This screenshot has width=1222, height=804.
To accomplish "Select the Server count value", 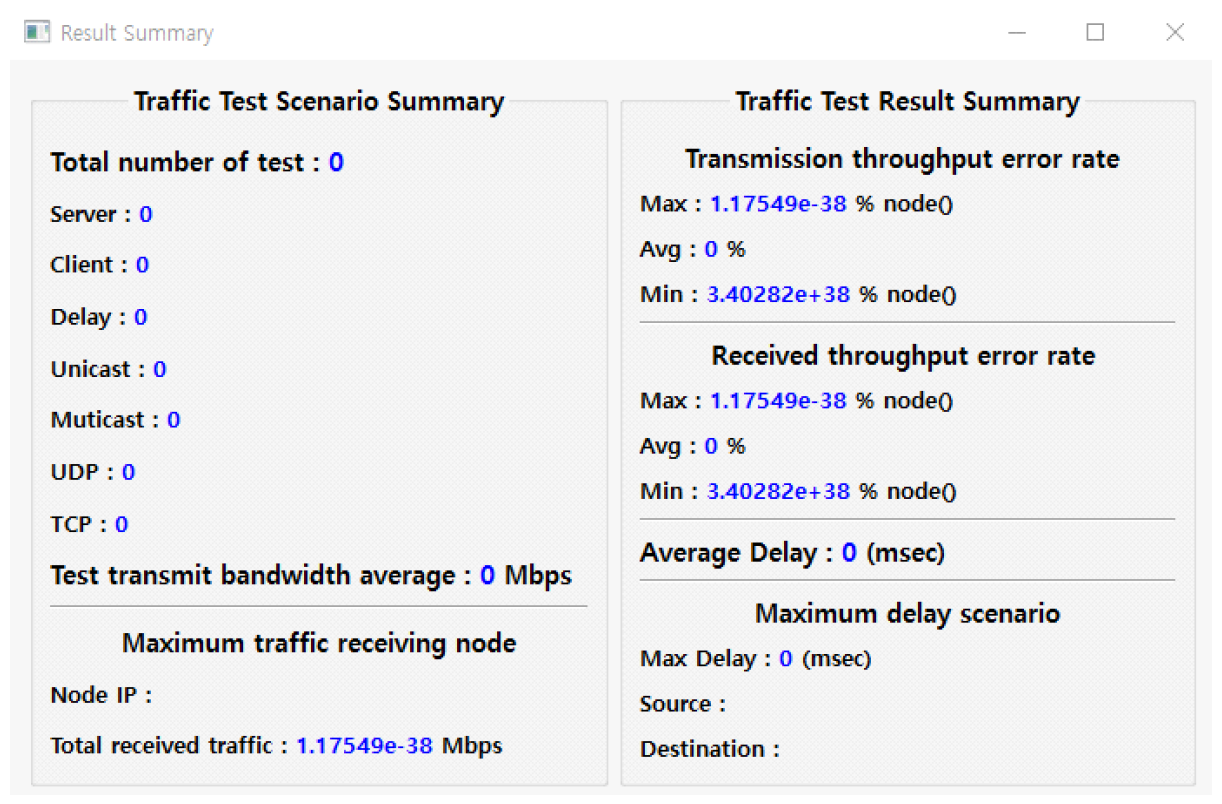I will (x=146, y=214).
